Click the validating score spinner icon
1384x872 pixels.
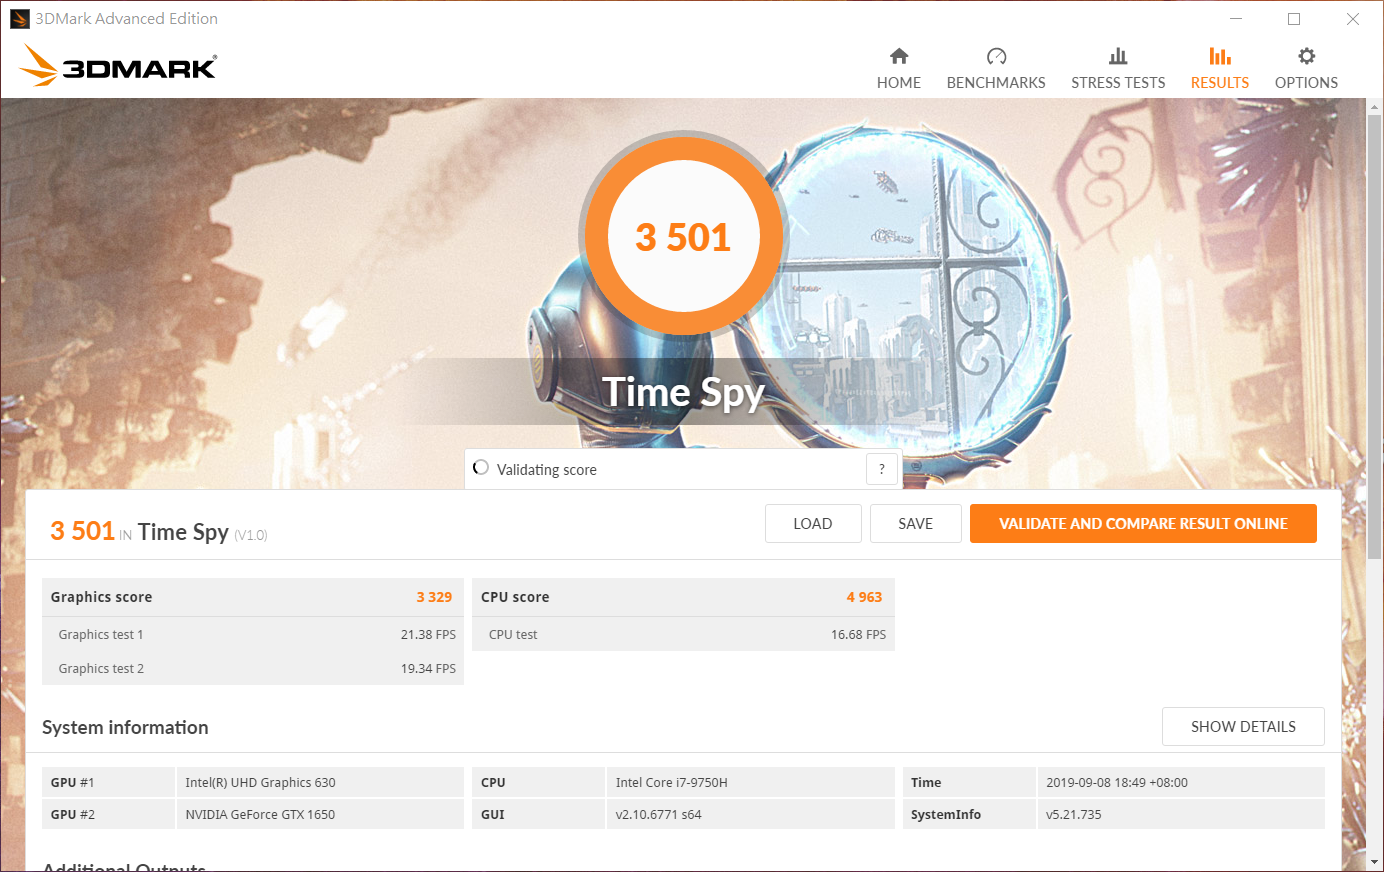point(481,468)
